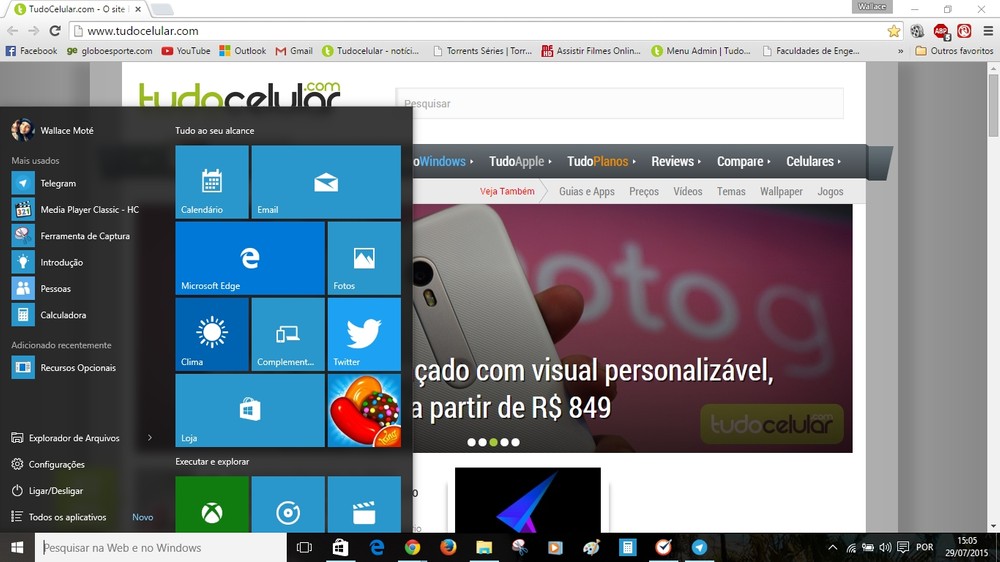
Task: Bookmark this page with the star
Action: click(893, 31)
